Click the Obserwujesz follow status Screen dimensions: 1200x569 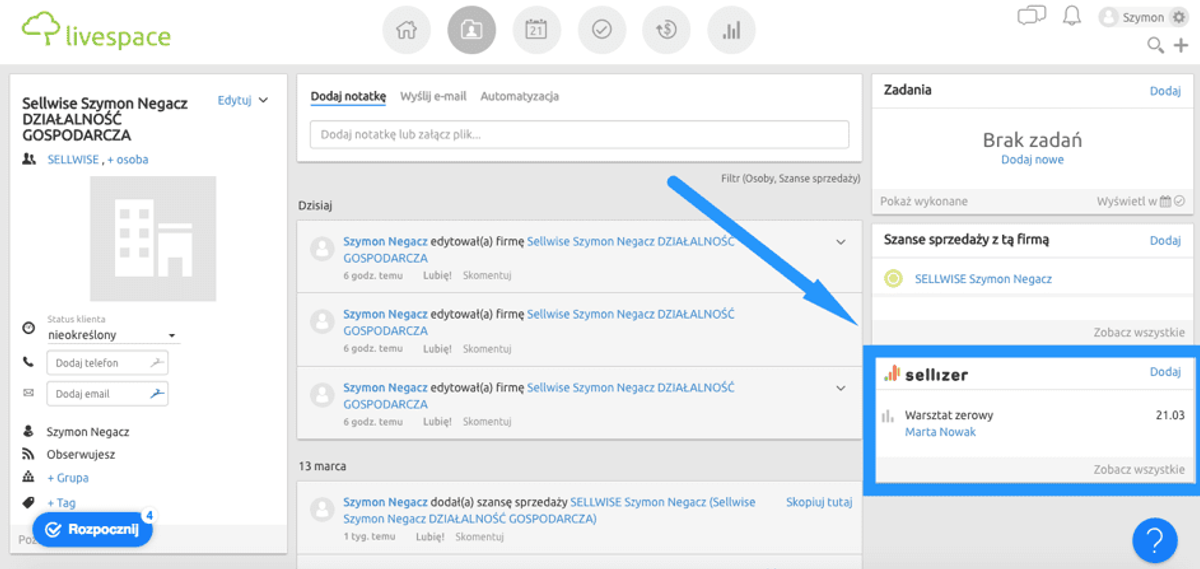(x=81, y=454)
